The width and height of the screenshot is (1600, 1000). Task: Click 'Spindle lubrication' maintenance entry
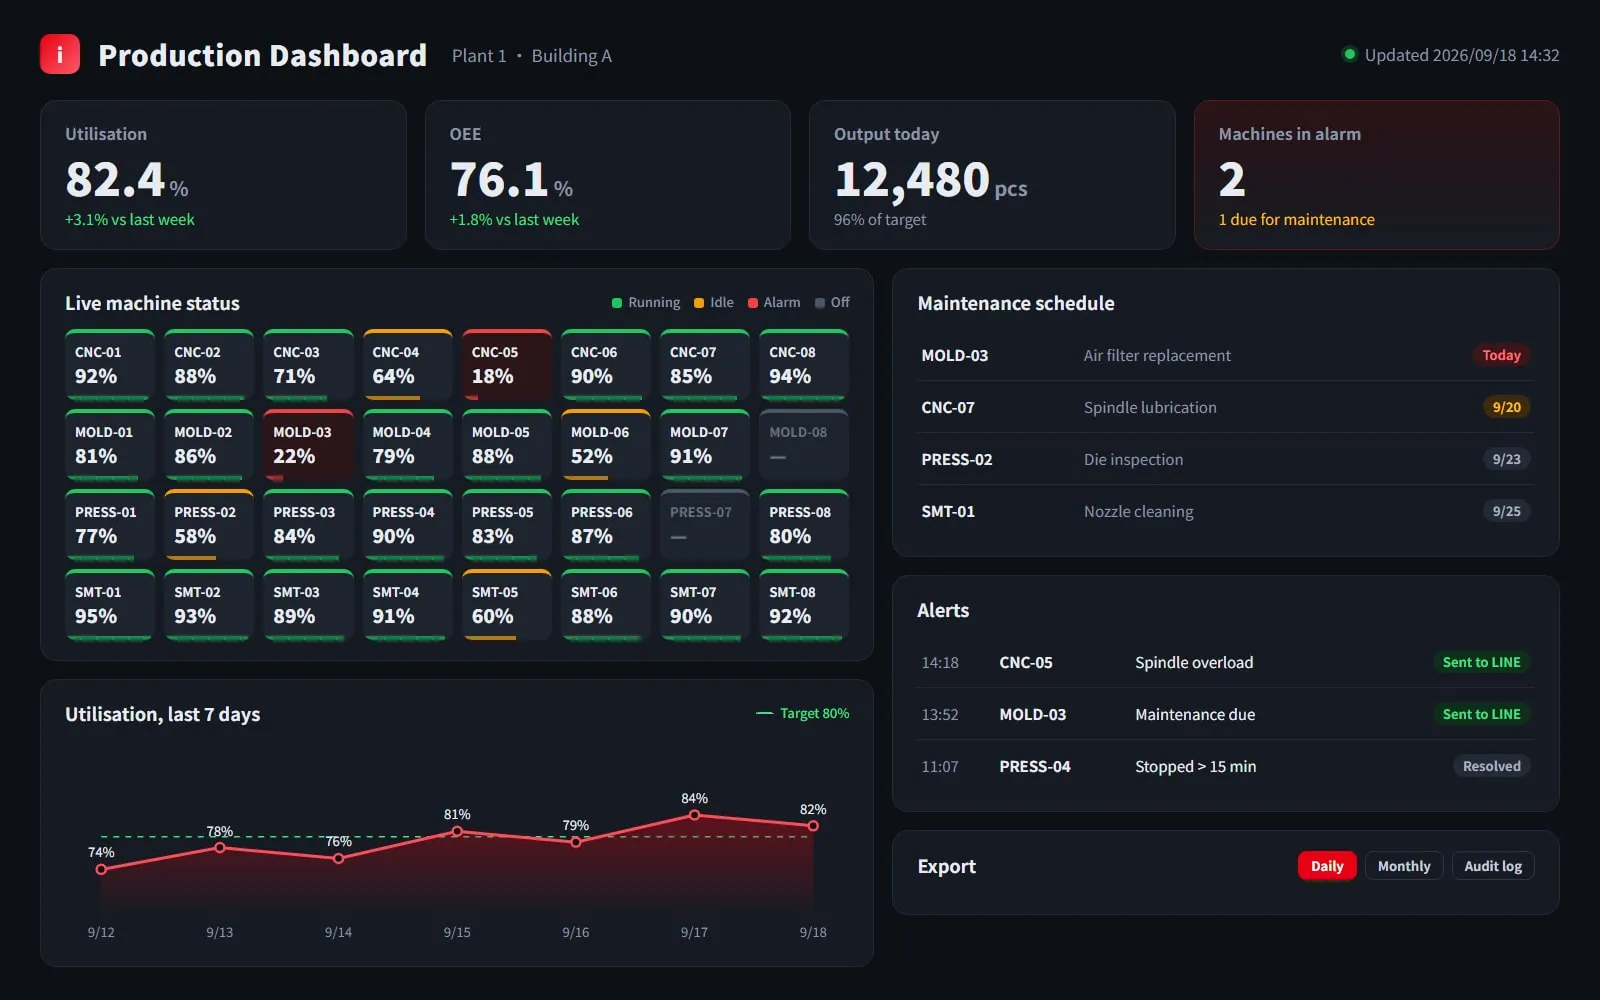(1150, 407)
